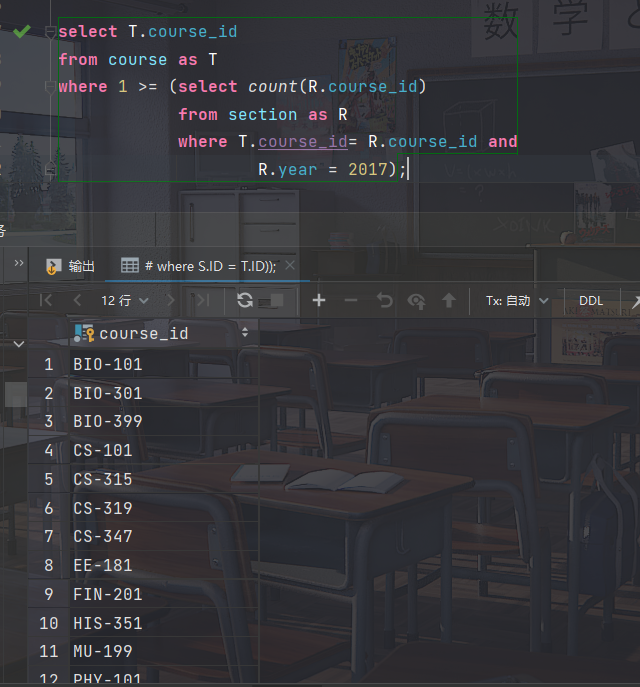Image resolution: width=640 pixels, height=687 pixels.
Task: Select row number 5 header
Action: tap(49, 479)
